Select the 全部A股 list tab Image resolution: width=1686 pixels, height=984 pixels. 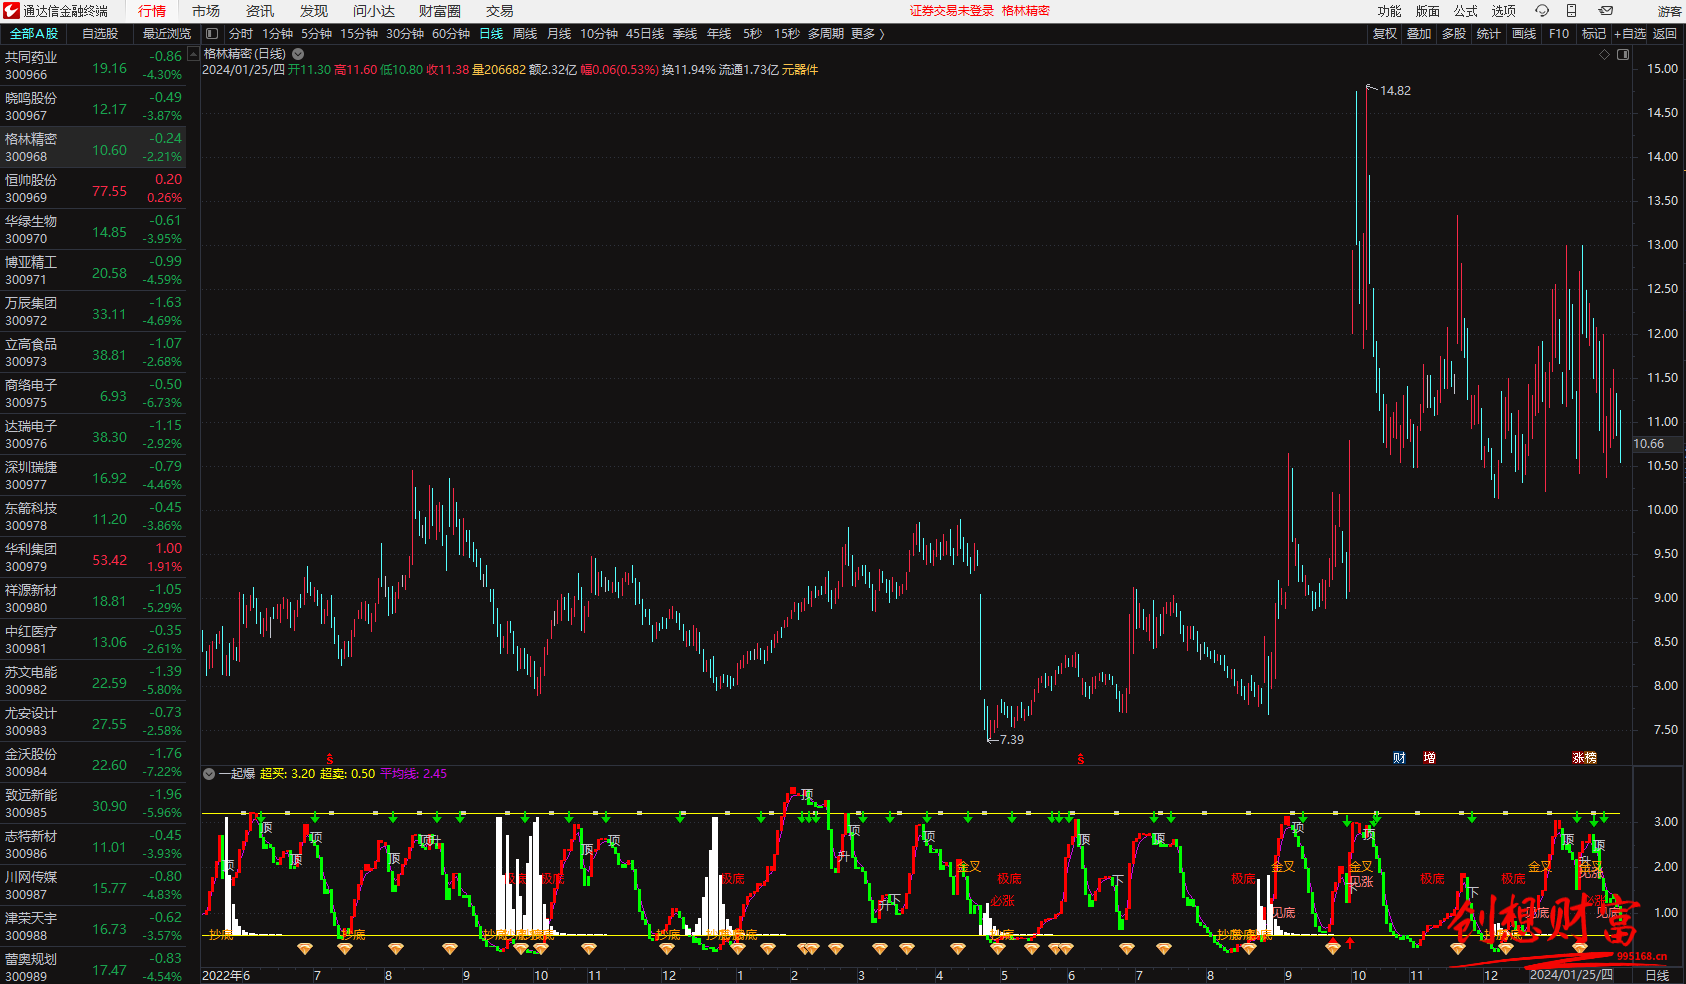coord(34,34)
